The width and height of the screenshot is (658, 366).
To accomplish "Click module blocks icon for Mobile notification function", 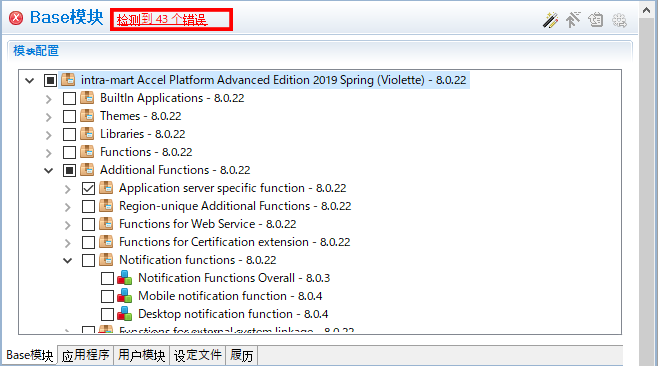I will [125, 296].
